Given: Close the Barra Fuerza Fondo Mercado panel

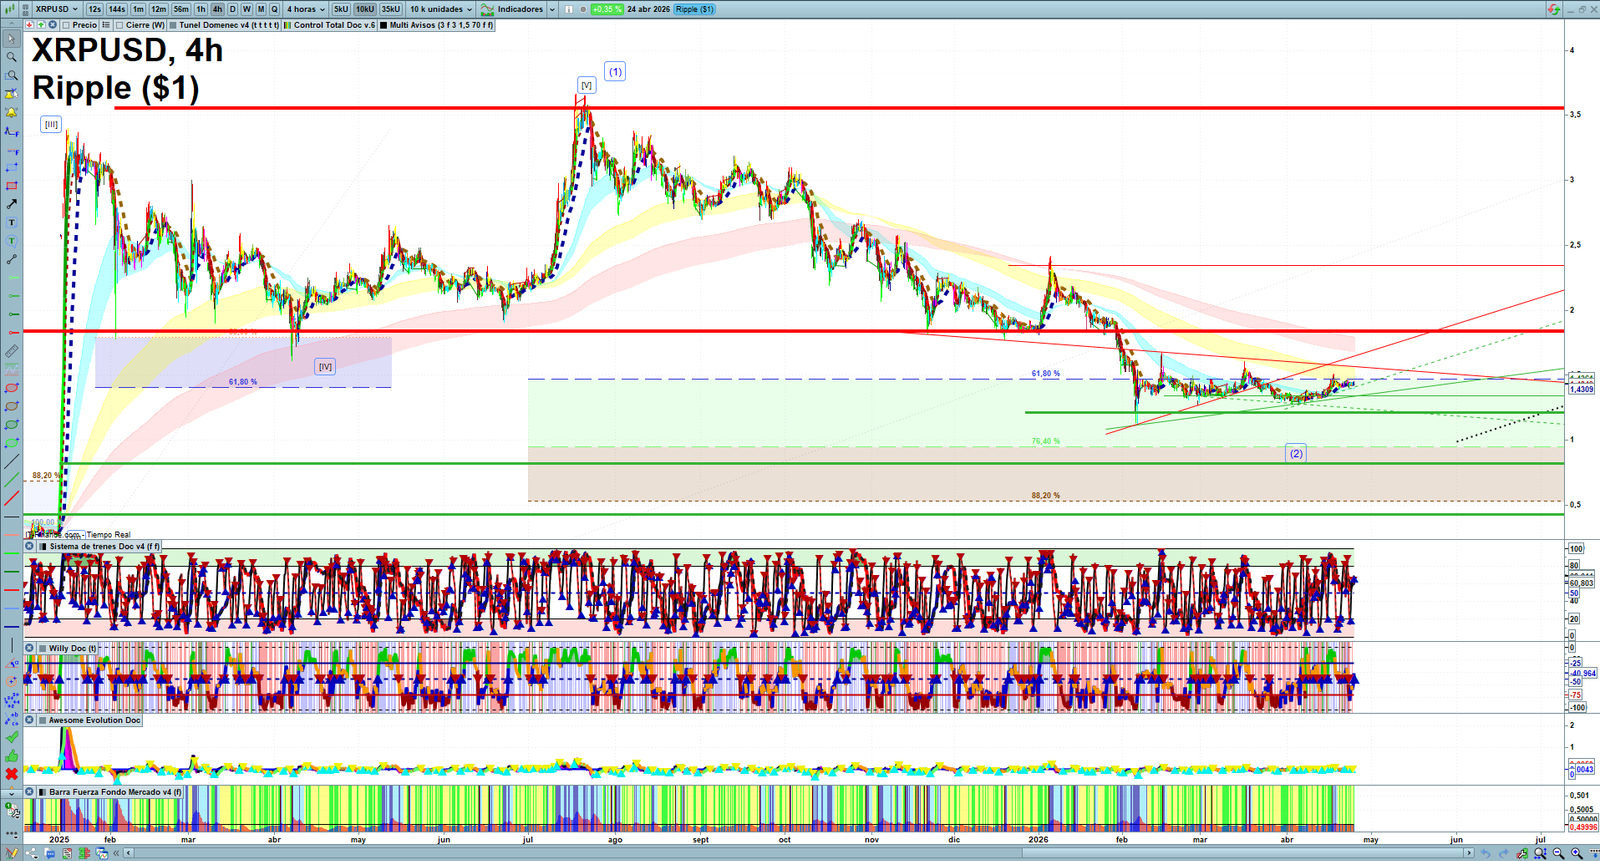Looking at the screenshot, I should (30, 792).
